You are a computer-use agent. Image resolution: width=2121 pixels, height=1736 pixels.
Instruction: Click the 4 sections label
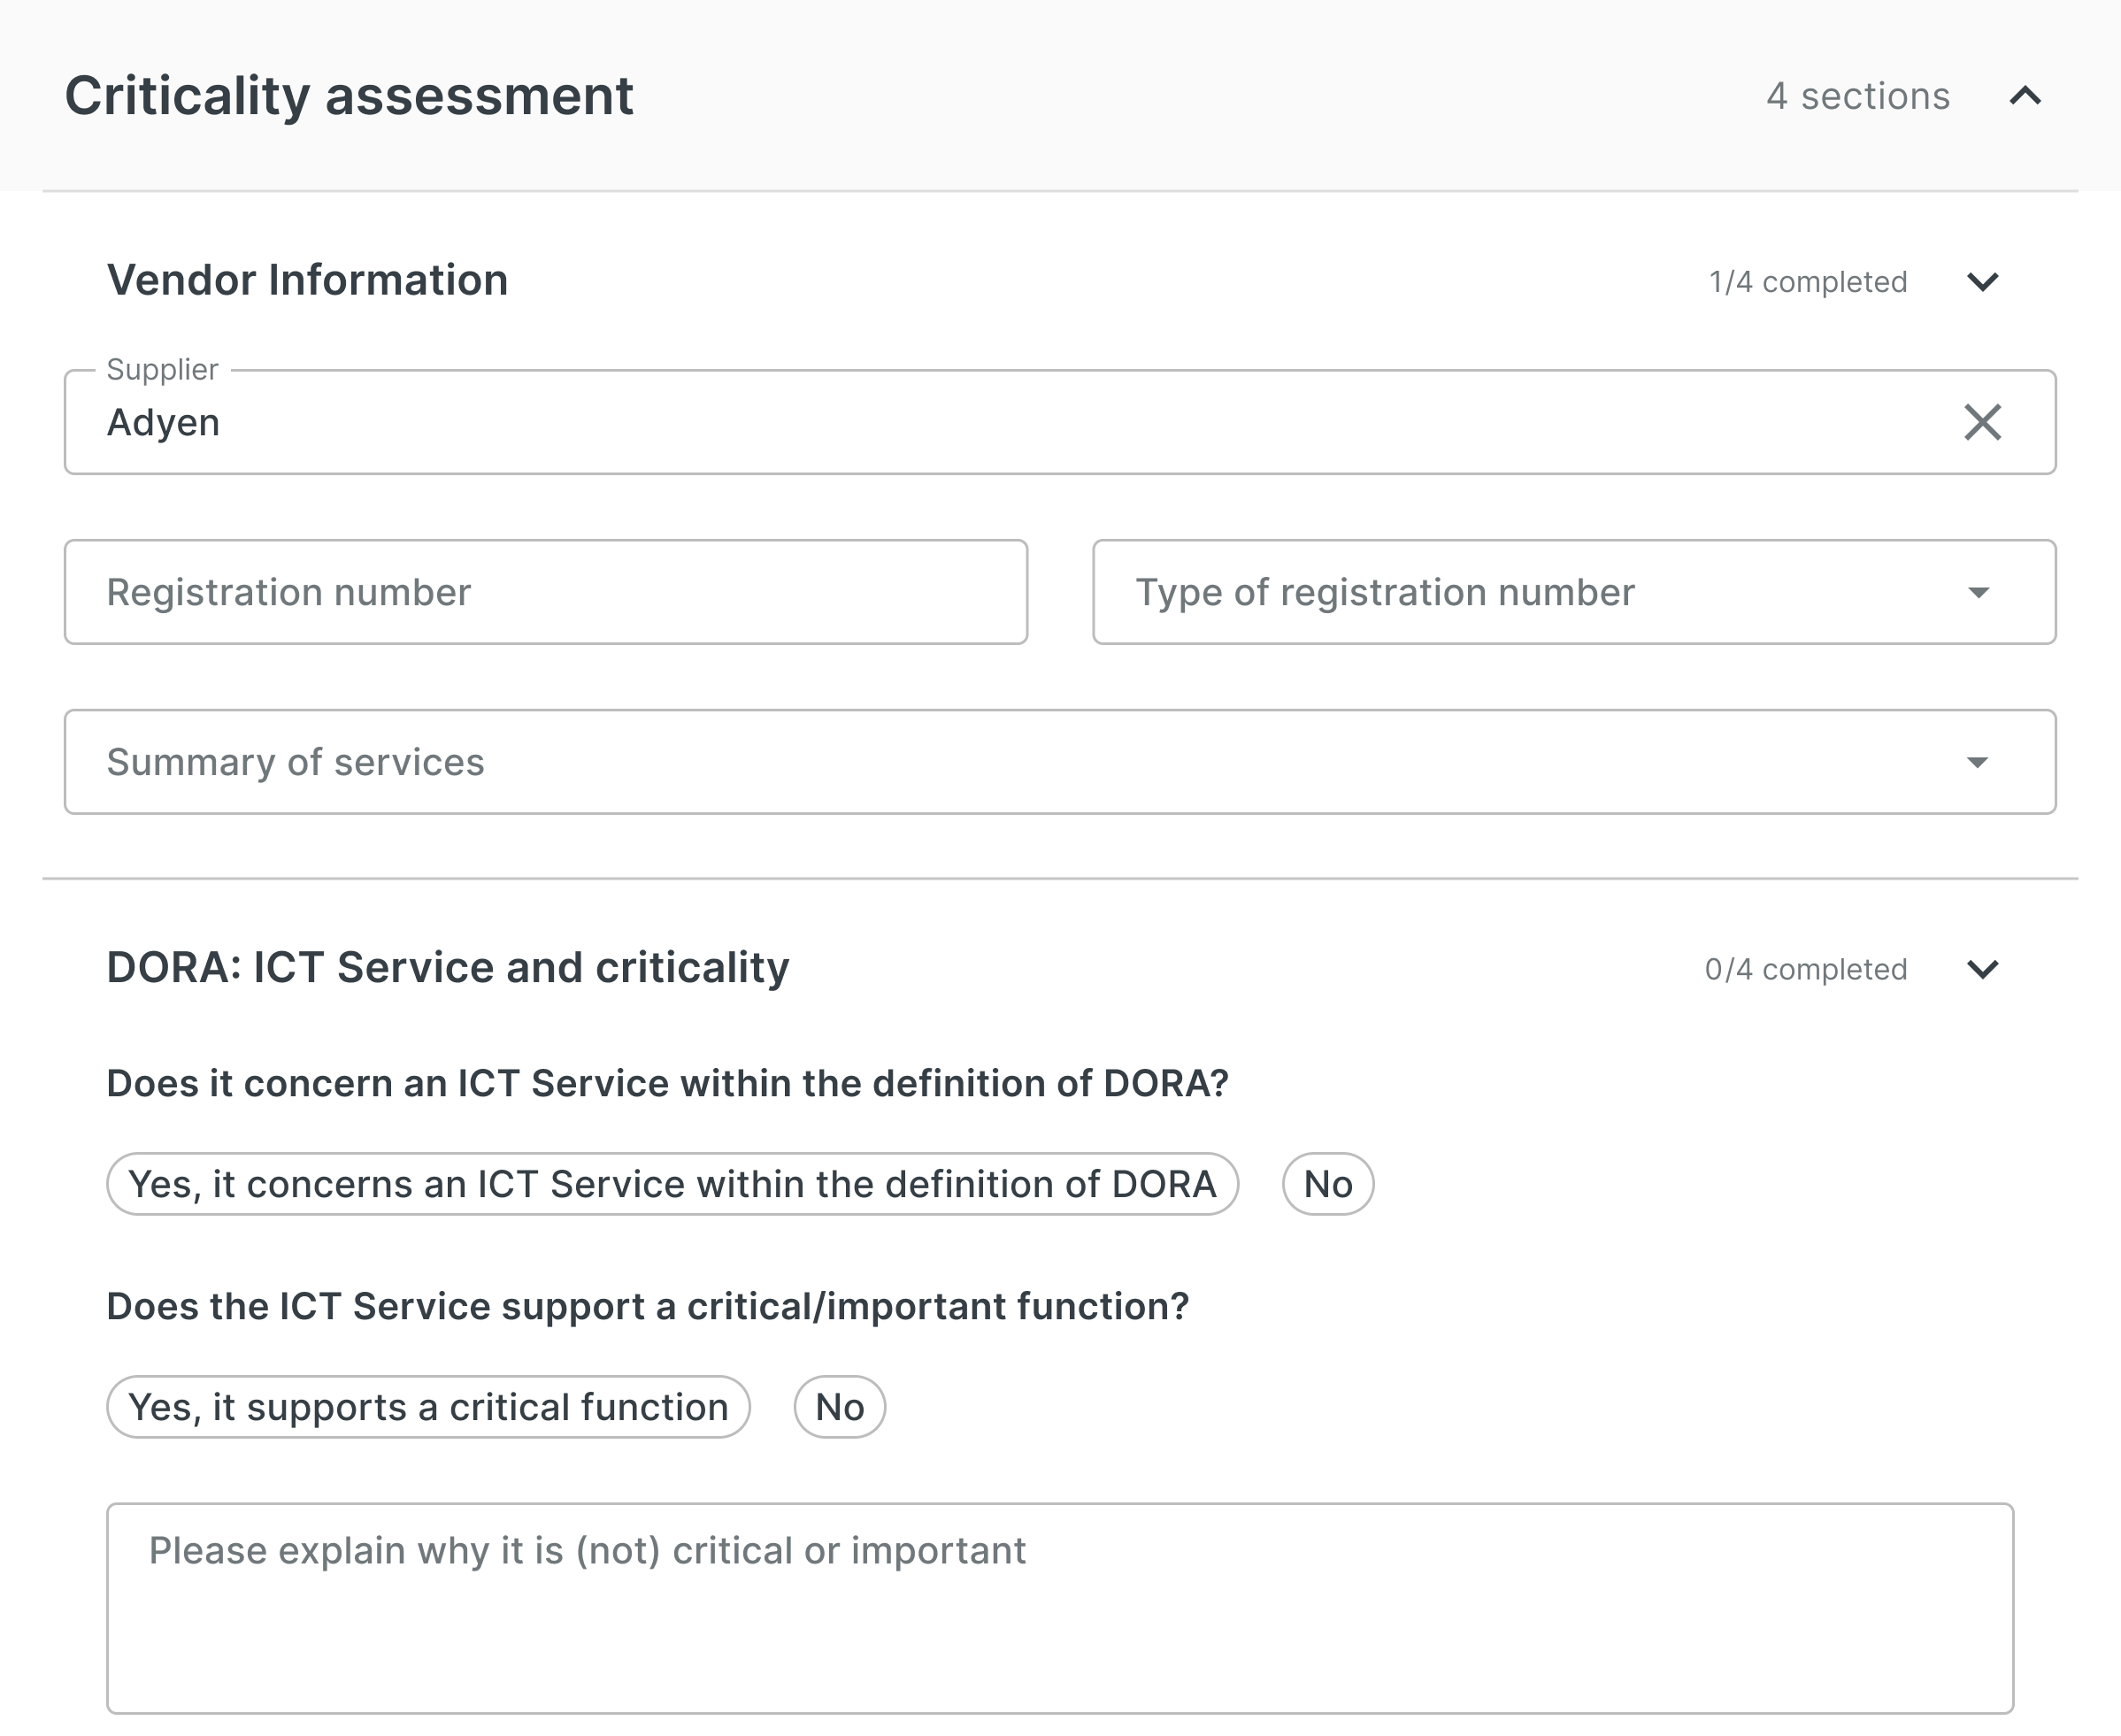(x=1857, y=96)
